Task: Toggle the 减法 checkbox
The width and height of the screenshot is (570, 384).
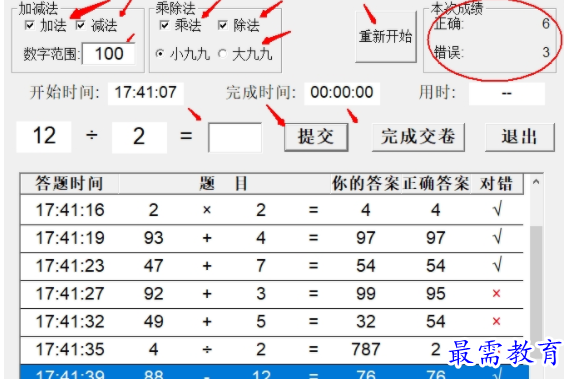Action: click(x=80, y=25)
